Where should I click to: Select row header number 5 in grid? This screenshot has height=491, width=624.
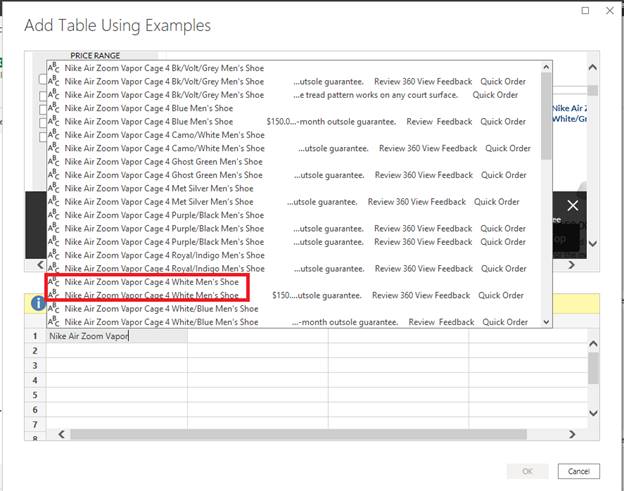point(35,395)
